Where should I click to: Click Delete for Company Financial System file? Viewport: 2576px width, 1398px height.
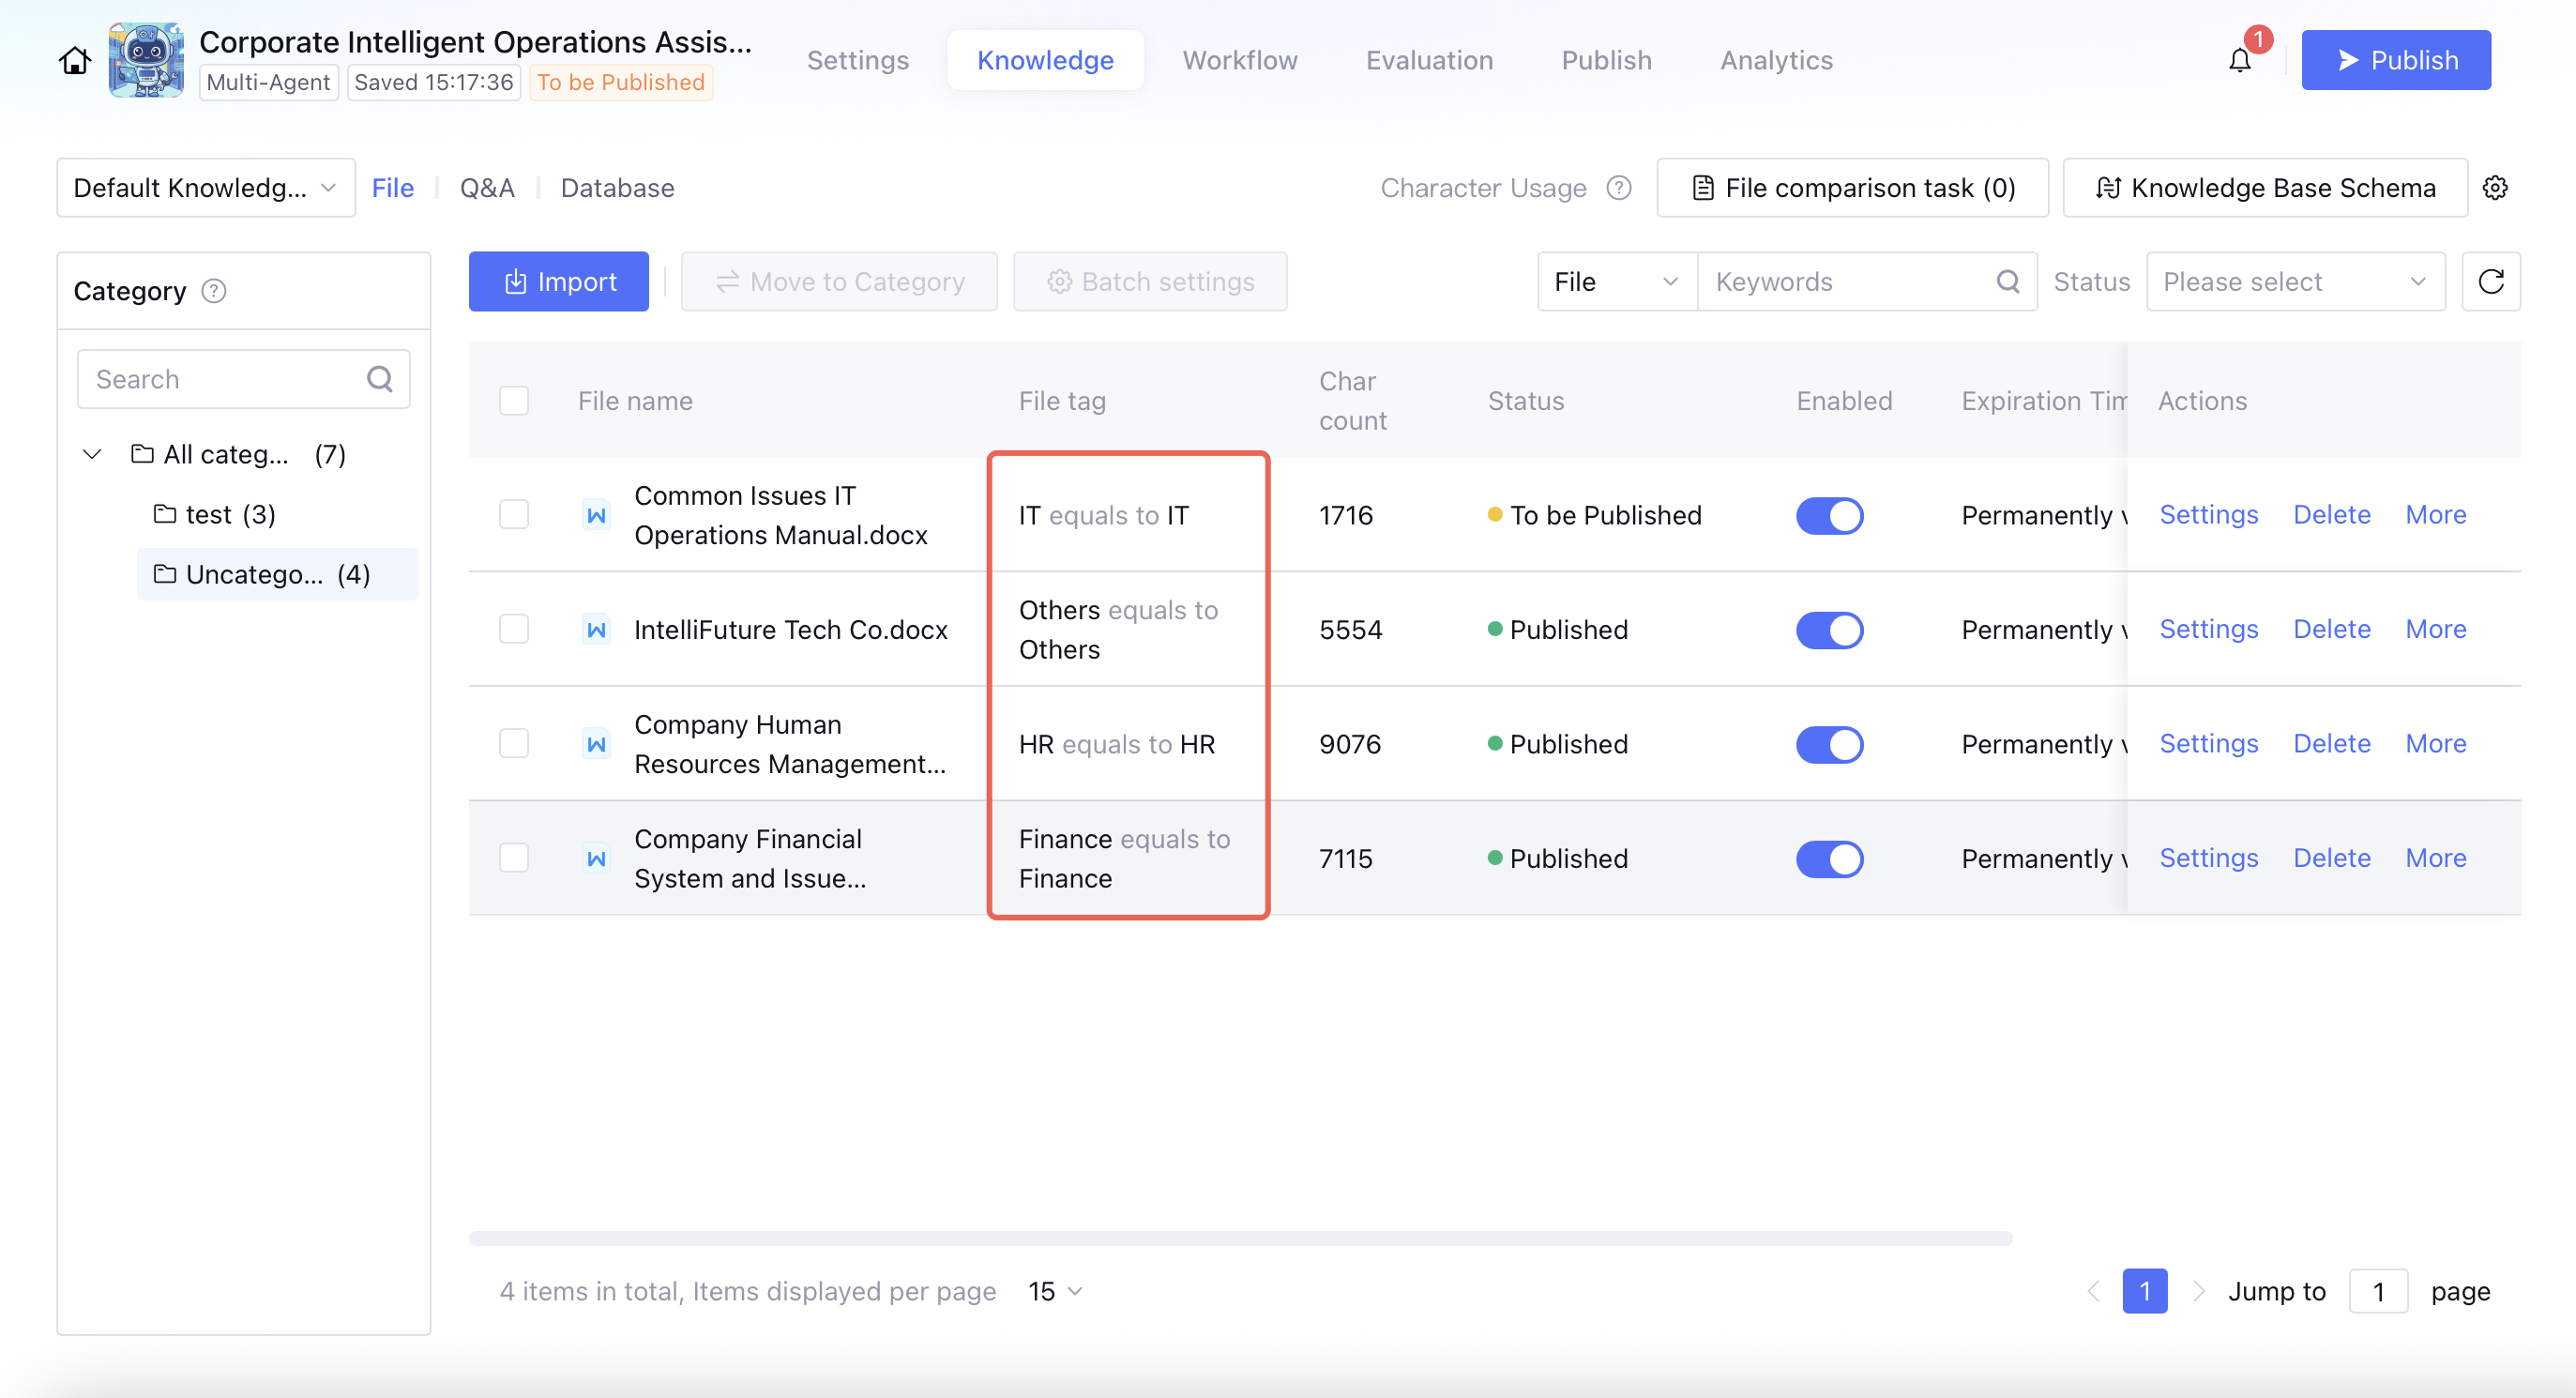click(2331, 858)
